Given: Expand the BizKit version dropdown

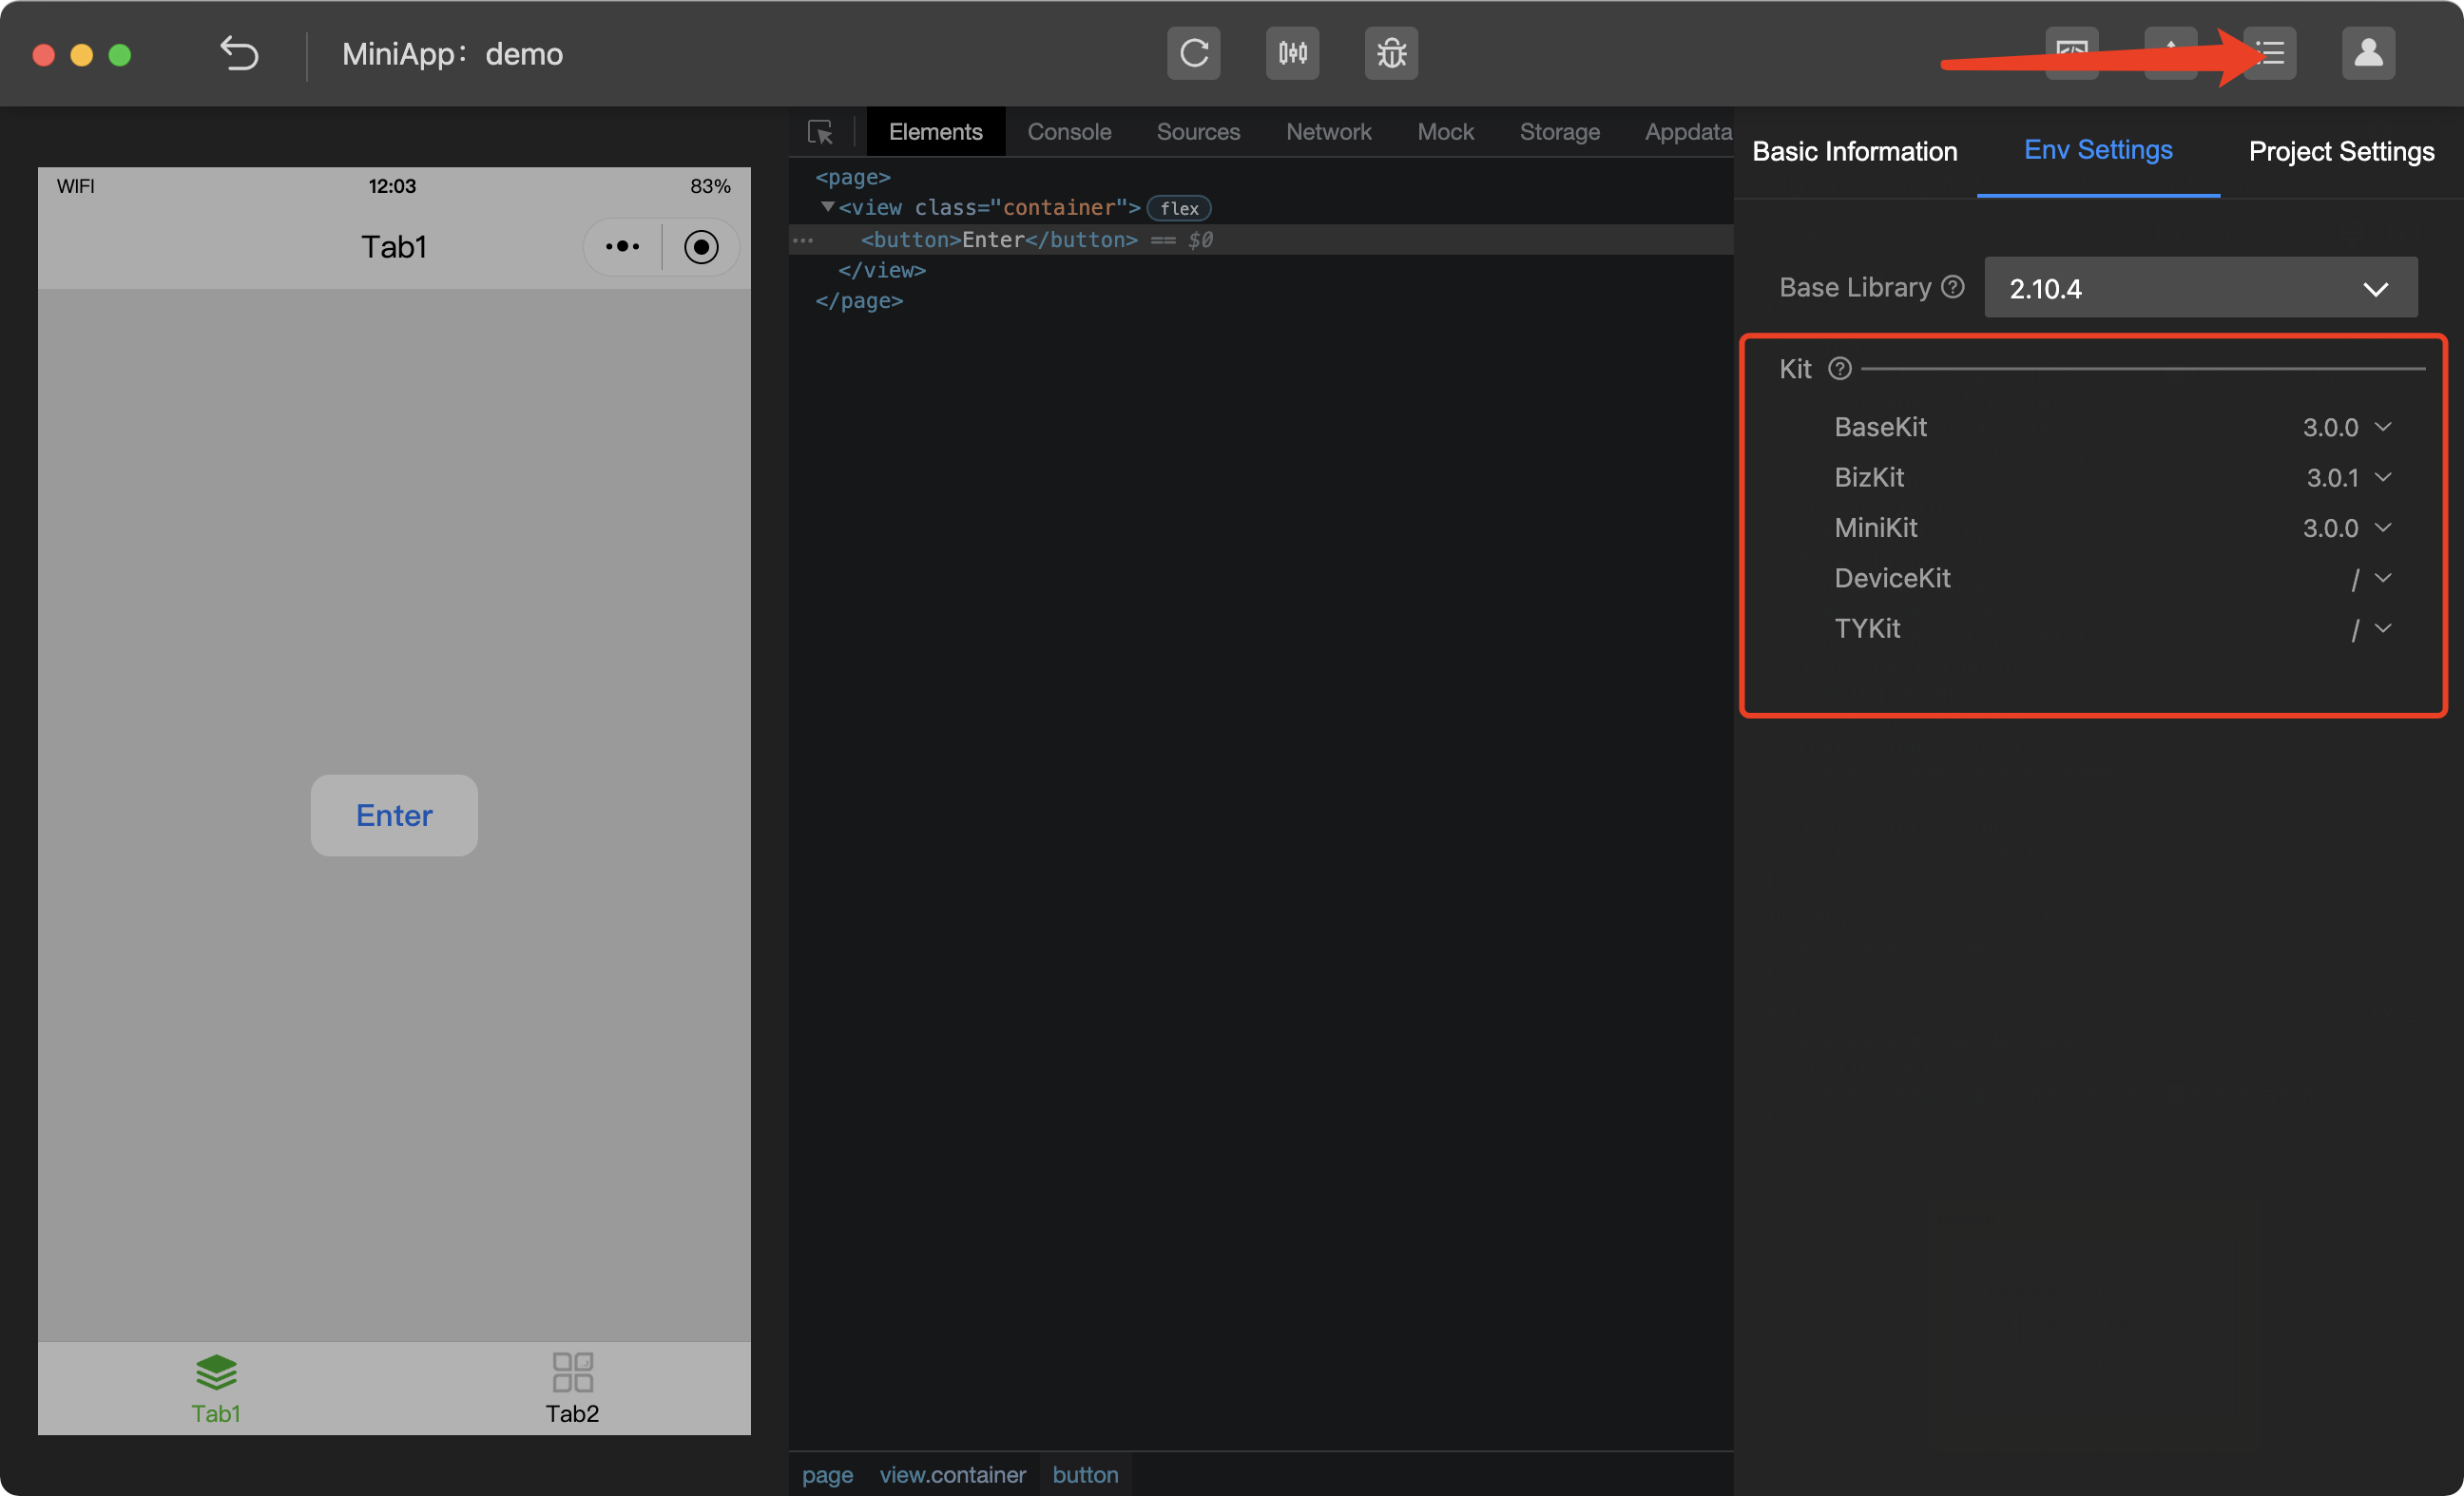Looking at the screenshot, I should [2385, 477].
